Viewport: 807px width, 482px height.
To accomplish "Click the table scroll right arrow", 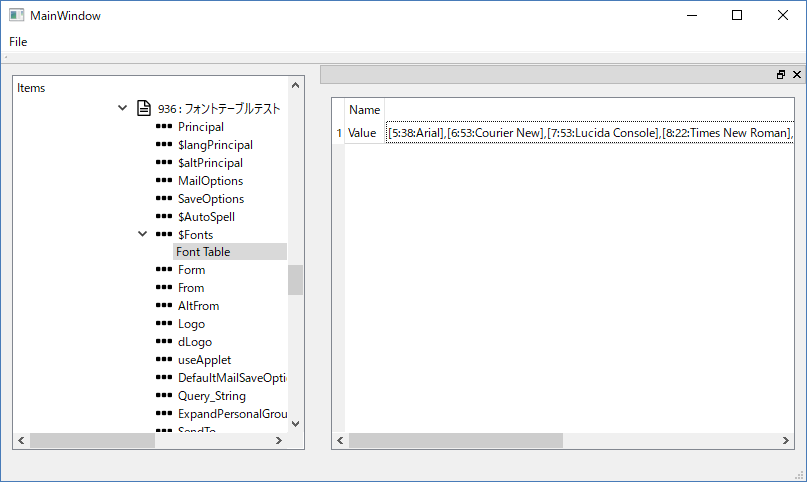I will click(785, 440).
